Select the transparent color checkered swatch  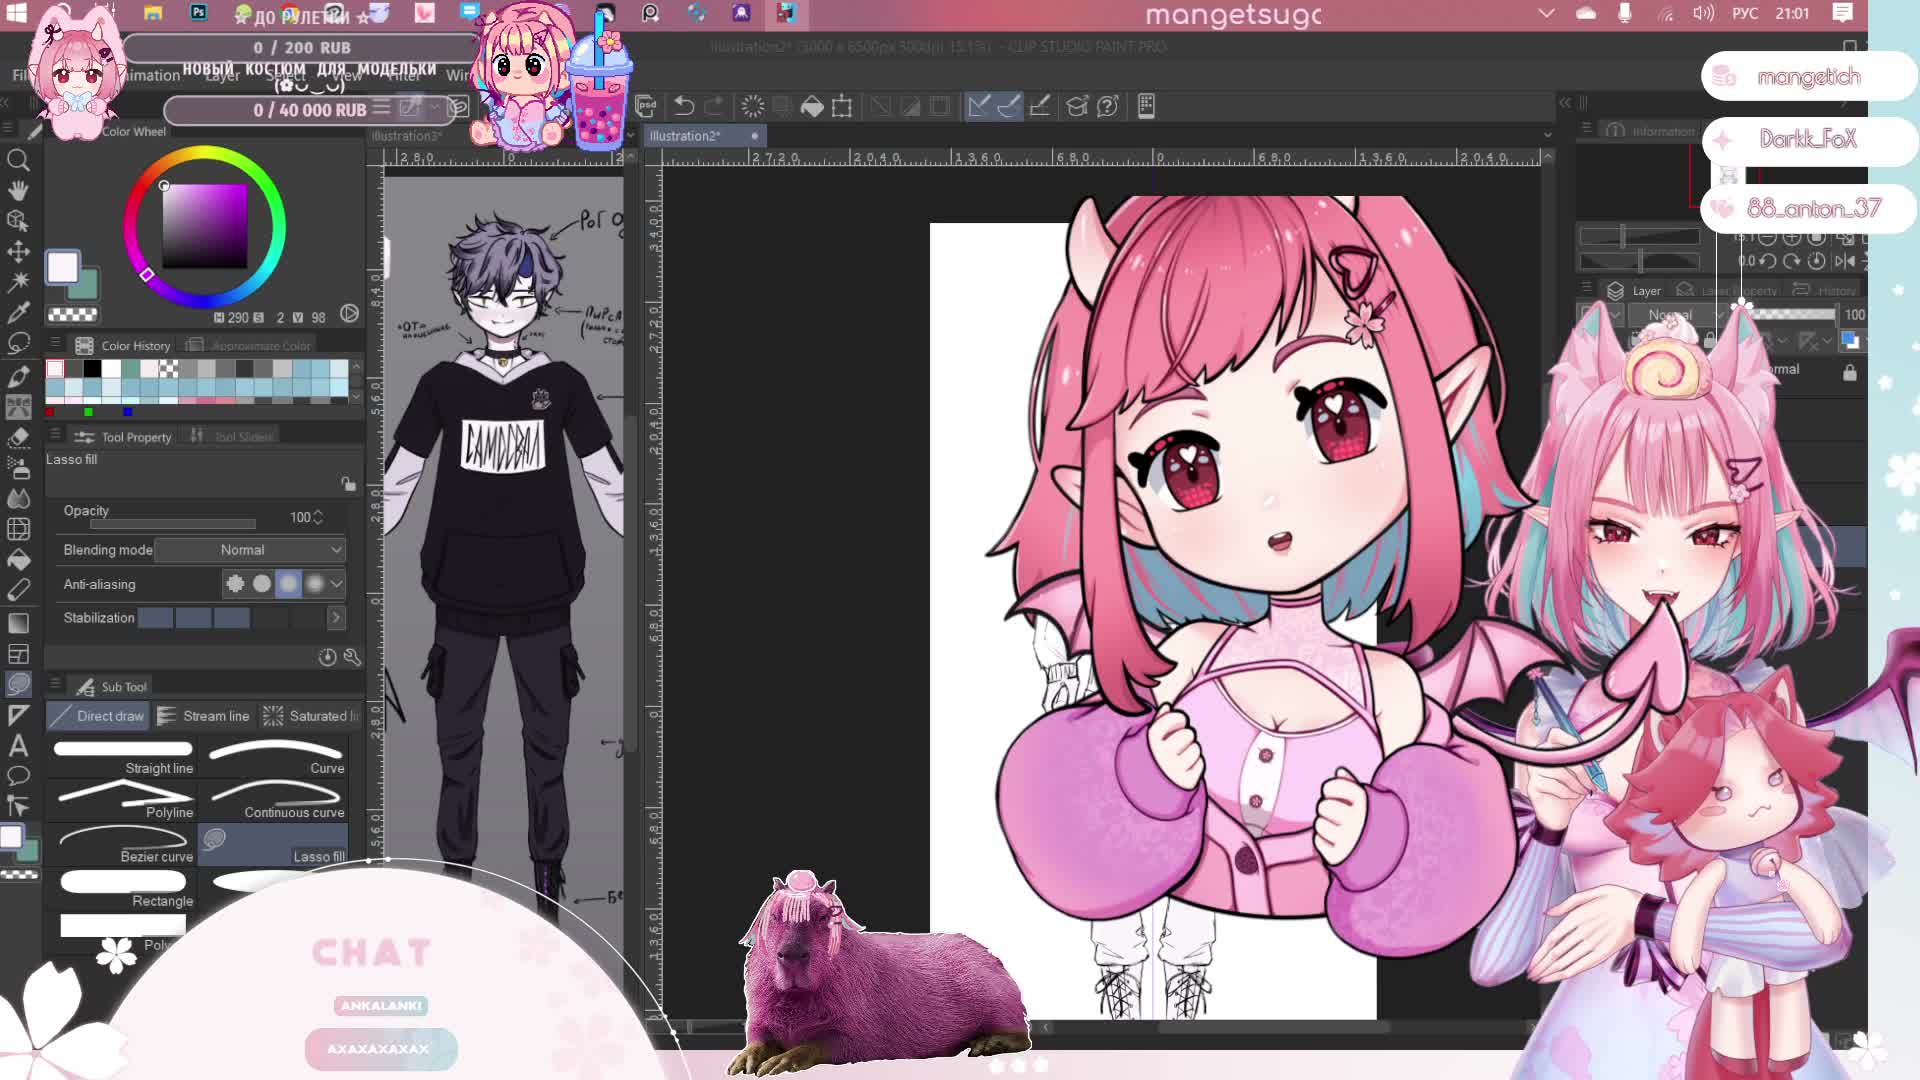(x=73, y=315)
